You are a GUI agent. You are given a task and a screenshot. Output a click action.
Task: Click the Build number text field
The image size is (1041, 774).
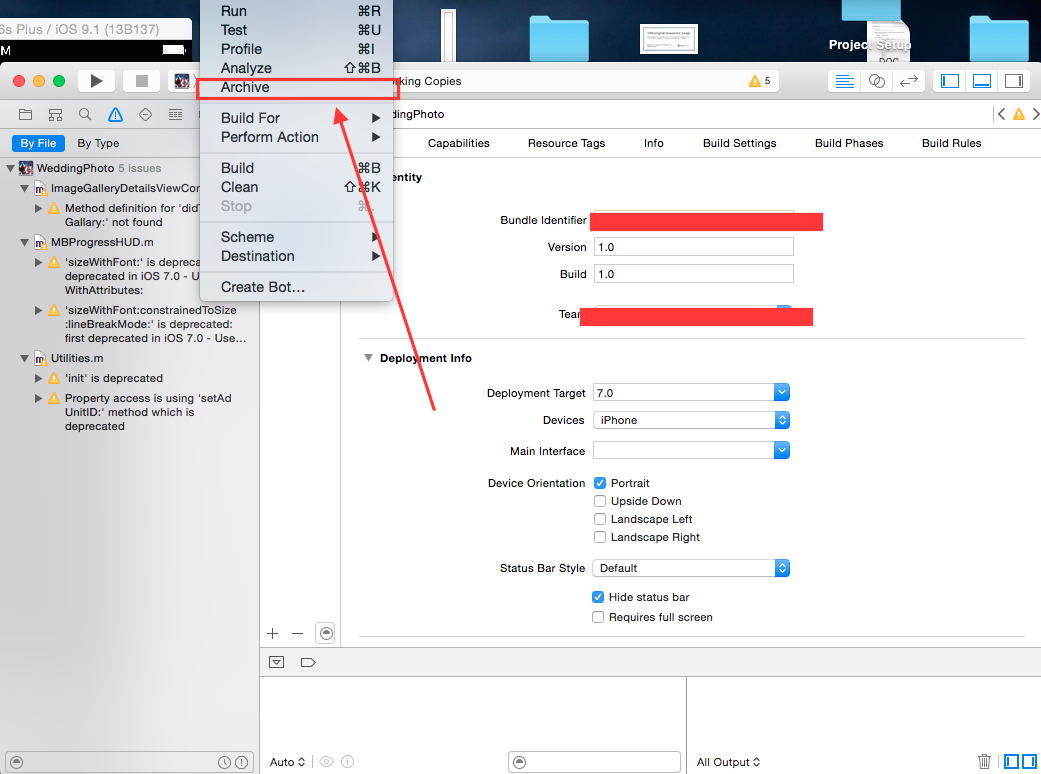(693, 273)
